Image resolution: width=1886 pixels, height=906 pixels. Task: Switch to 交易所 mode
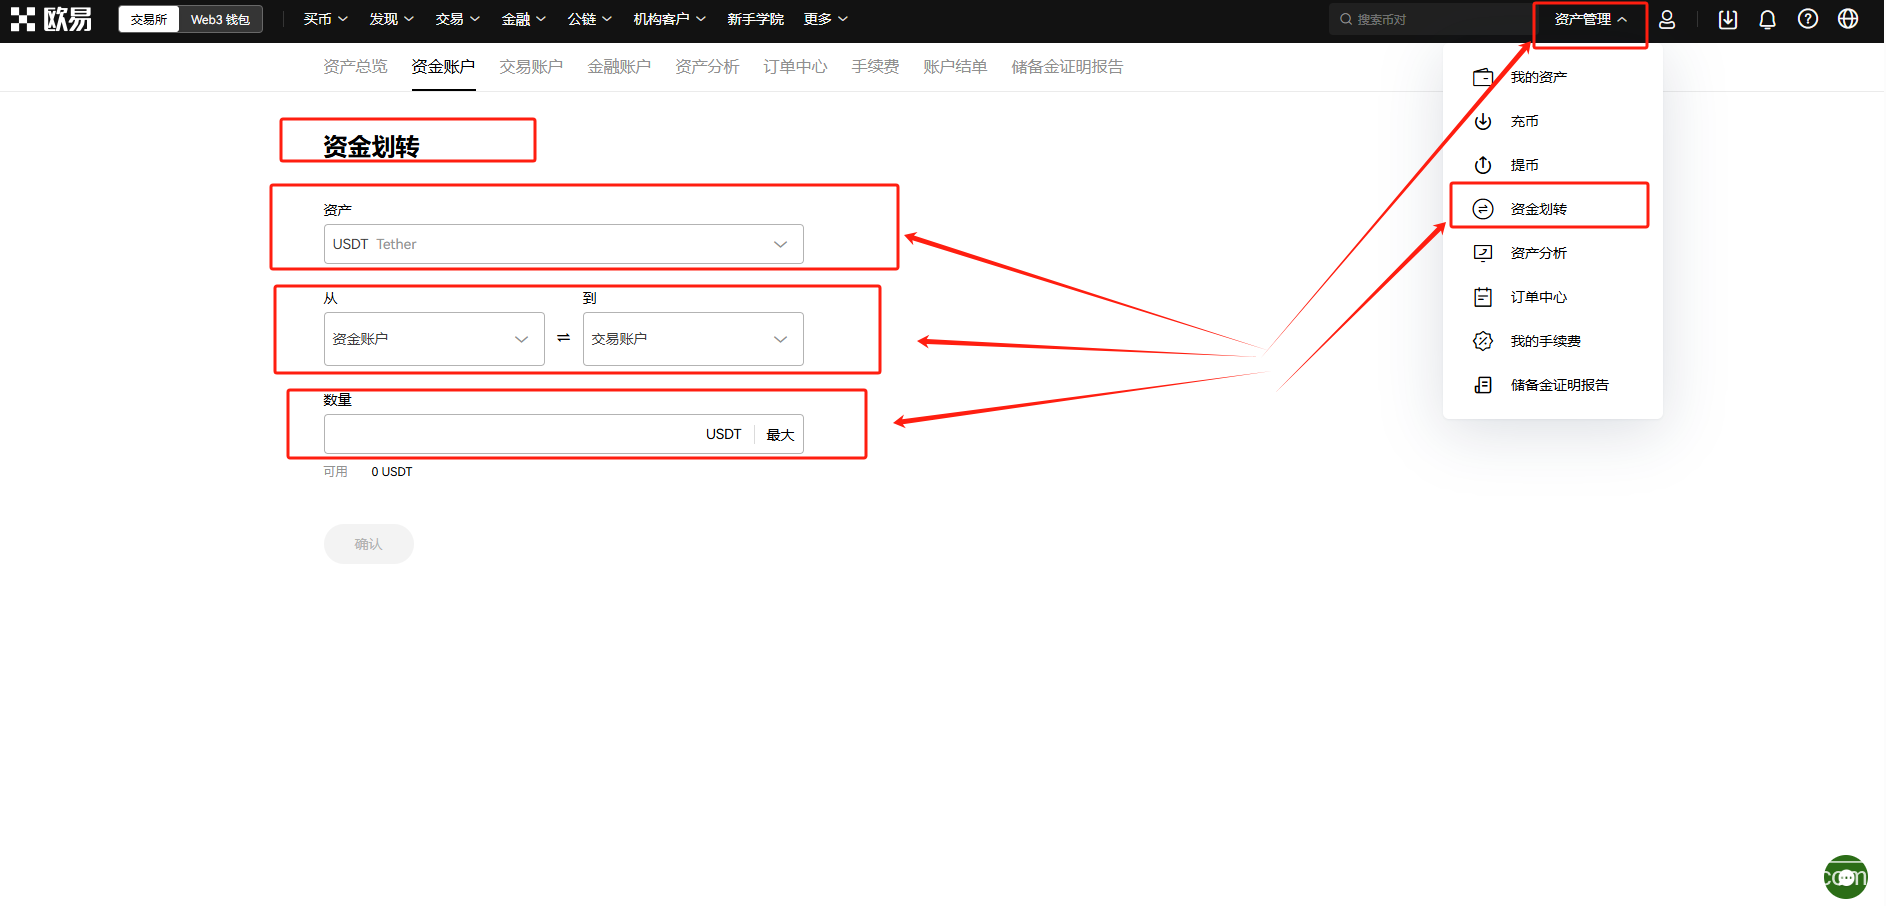149,19
